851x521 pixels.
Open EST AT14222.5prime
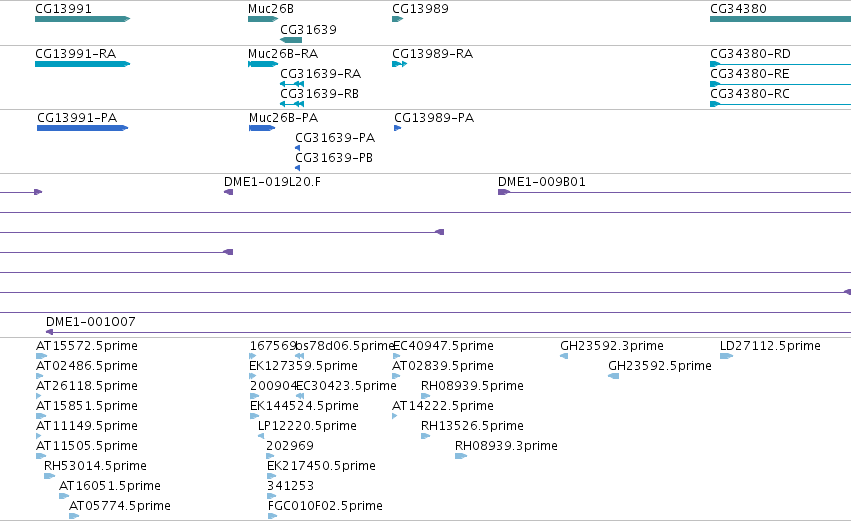tap(443, 406)
